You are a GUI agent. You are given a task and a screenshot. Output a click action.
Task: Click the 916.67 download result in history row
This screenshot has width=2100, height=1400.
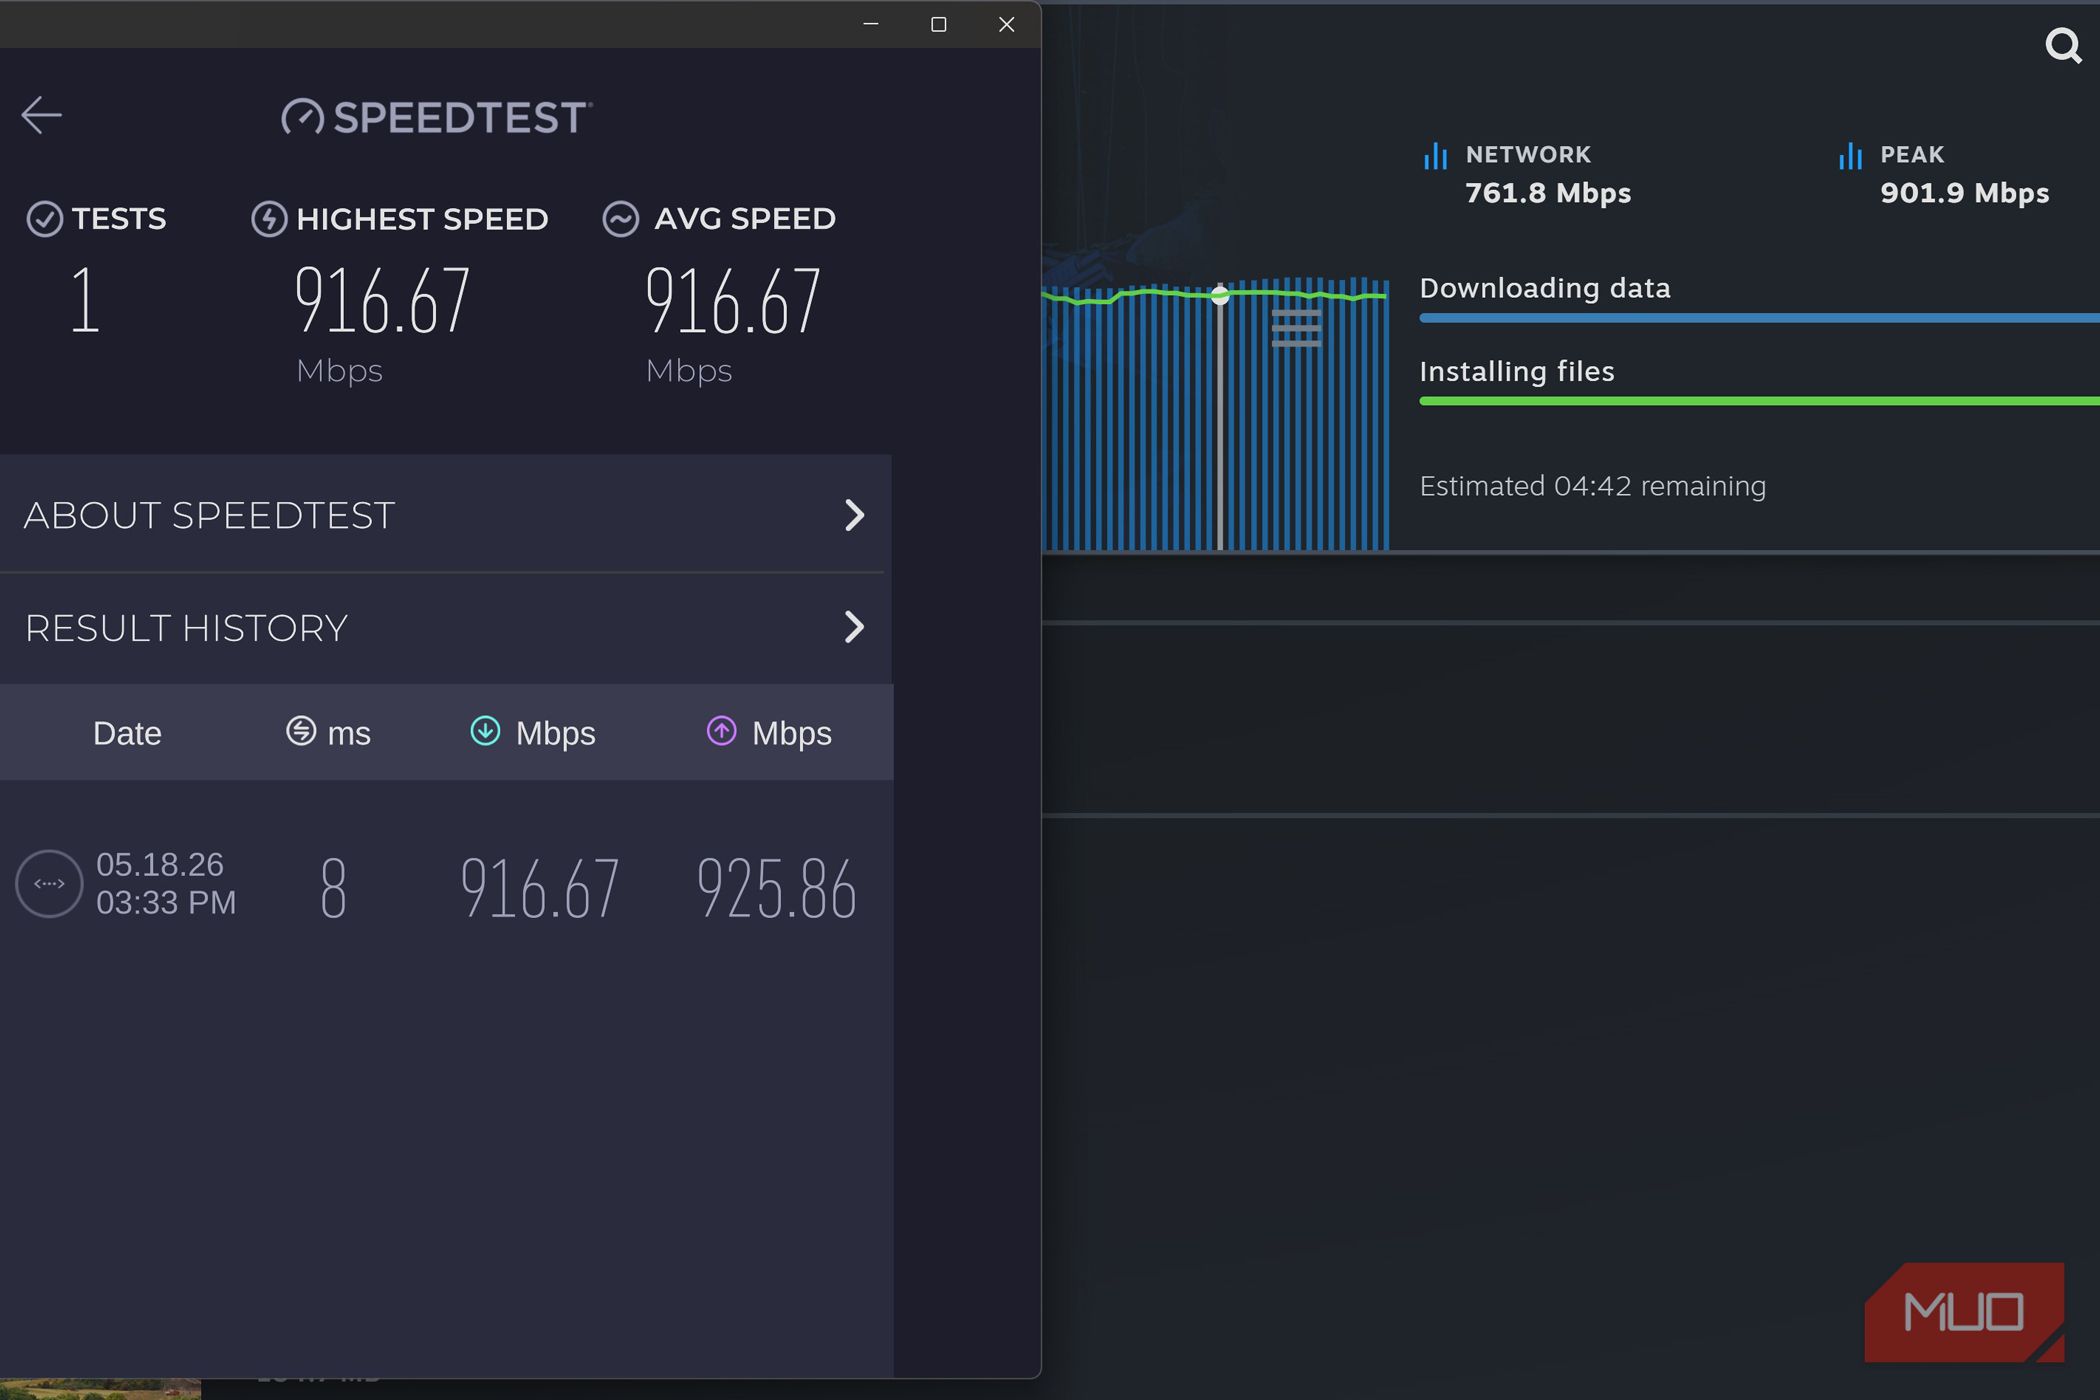point(540,887)
